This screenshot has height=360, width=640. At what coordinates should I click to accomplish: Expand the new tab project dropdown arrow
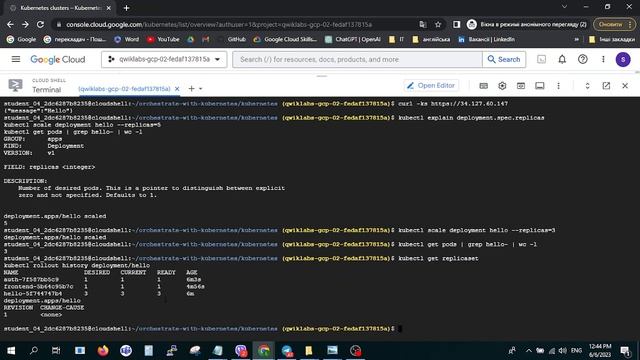200,89
